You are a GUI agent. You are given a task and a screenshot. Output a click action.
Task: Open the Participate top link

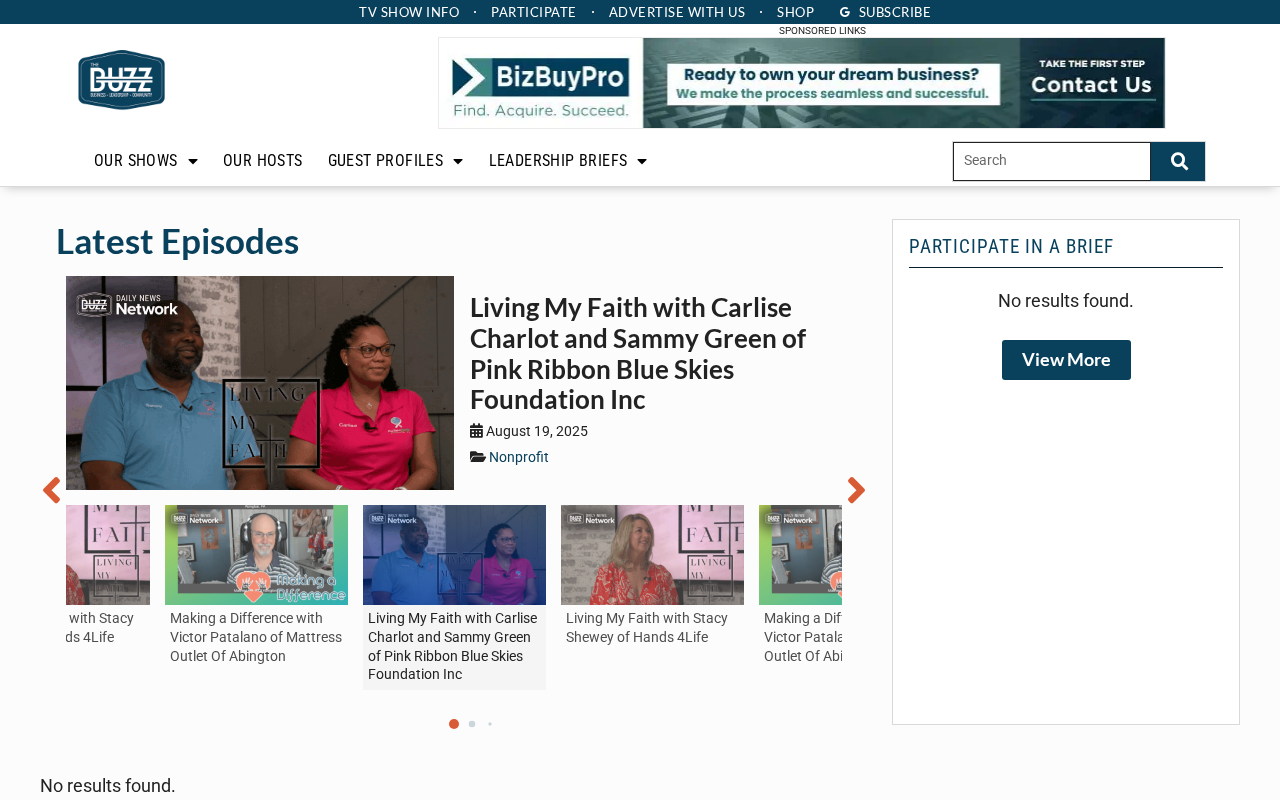(x=533, y=12)
